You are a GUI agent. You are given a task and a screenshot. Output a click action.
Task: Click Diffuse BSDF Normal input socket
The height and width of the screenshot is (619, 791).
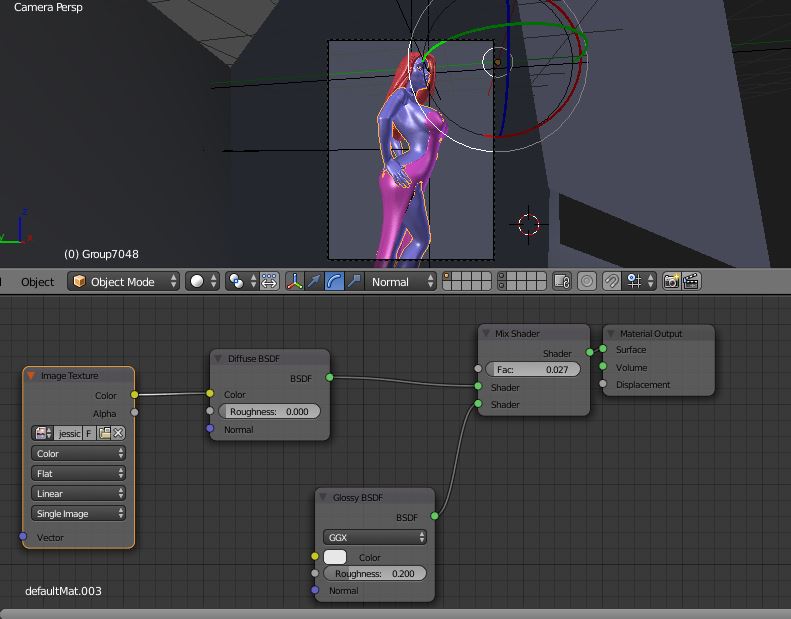pyautogui.click(x=210, y=428)
